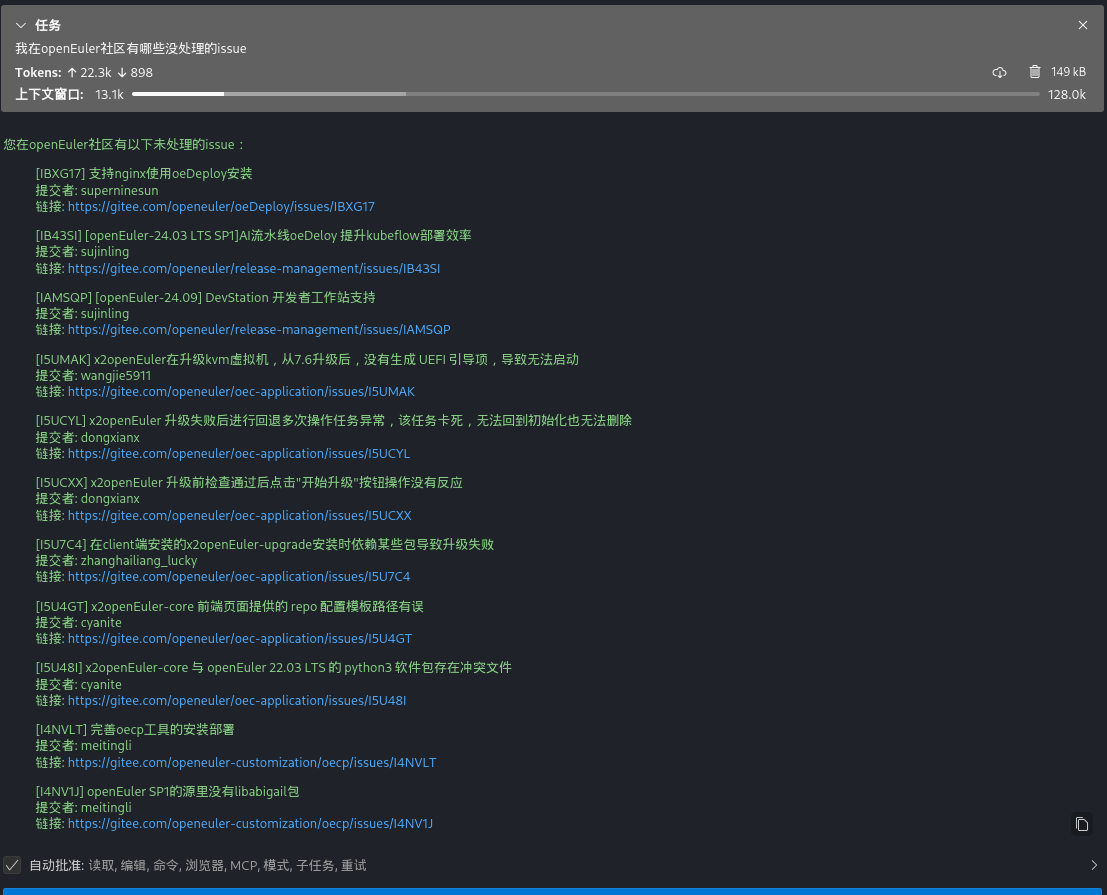This screenshot has width=1107, height=895.
Task: Click submitter name zhanghailiang_lucky
Action: [139, 560]
